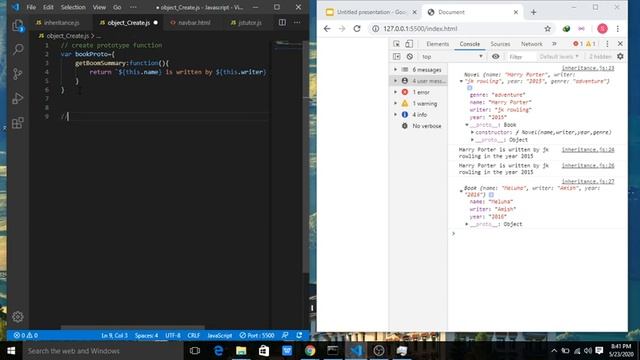Open Source Control view in VS Code
The image size is (640, 360).
pyautogui.click(x=18, y=74)
